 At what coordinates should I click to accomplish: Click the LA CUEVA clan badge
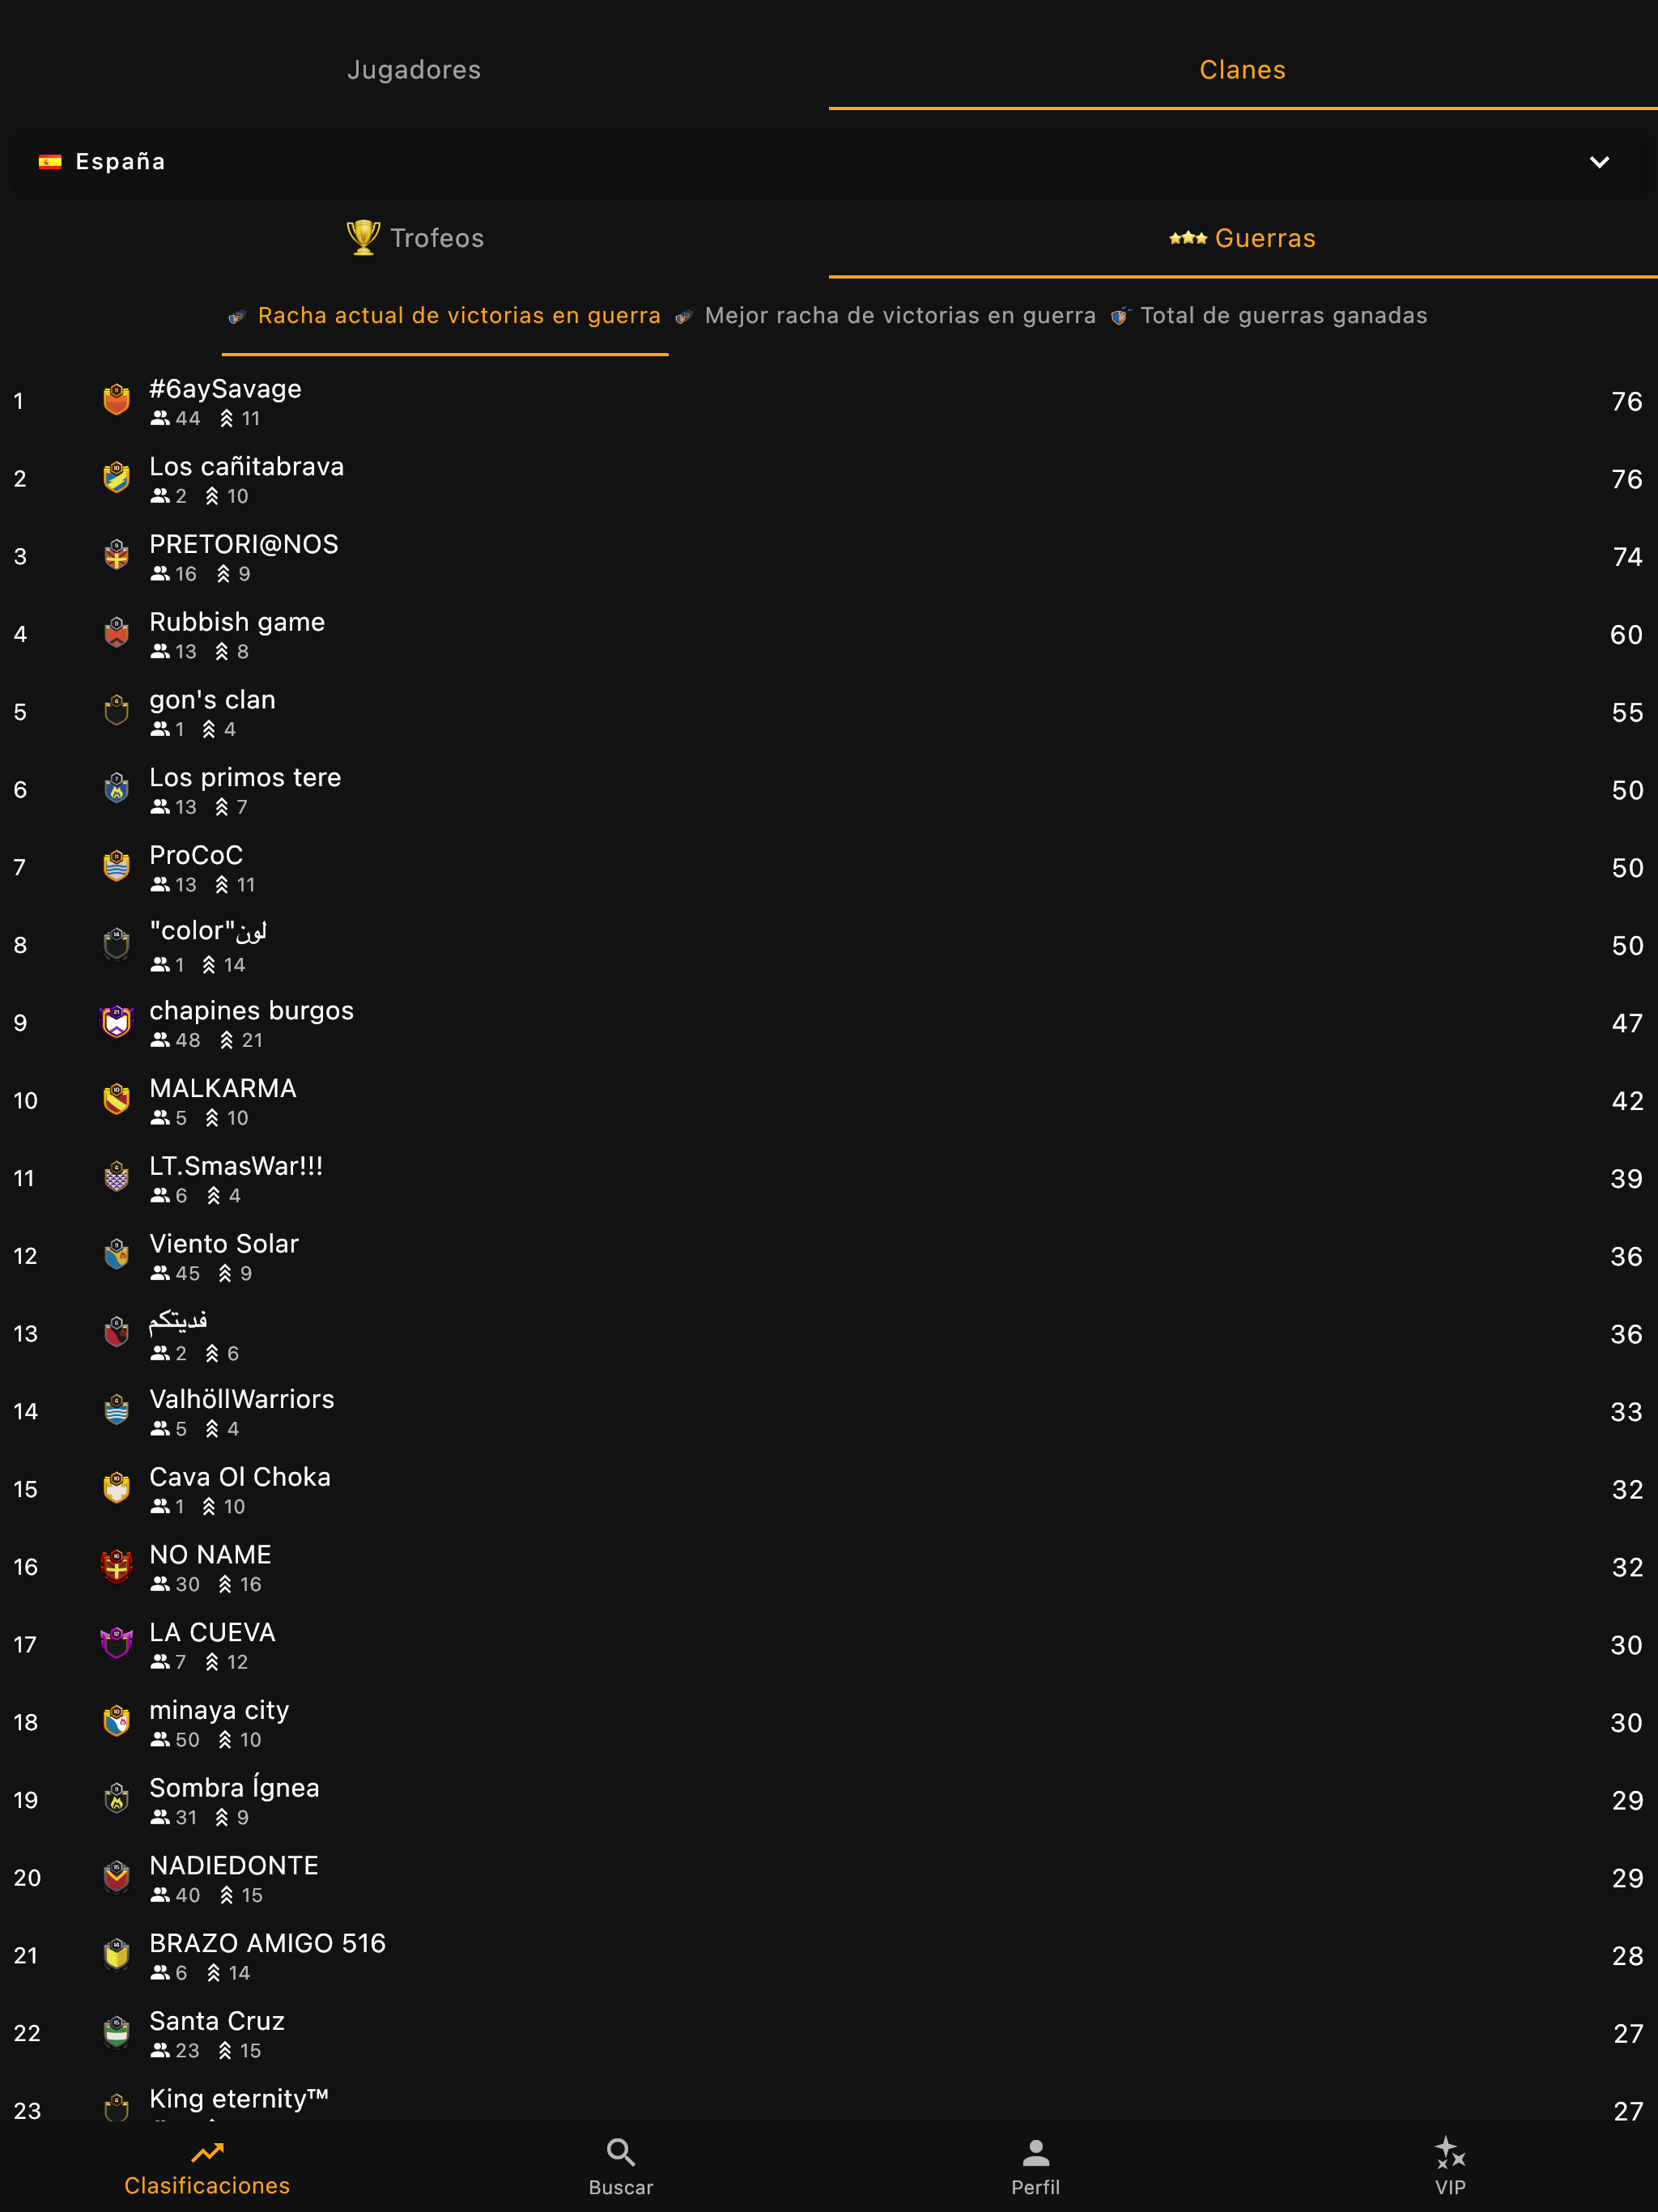[x=116, y=1644]
